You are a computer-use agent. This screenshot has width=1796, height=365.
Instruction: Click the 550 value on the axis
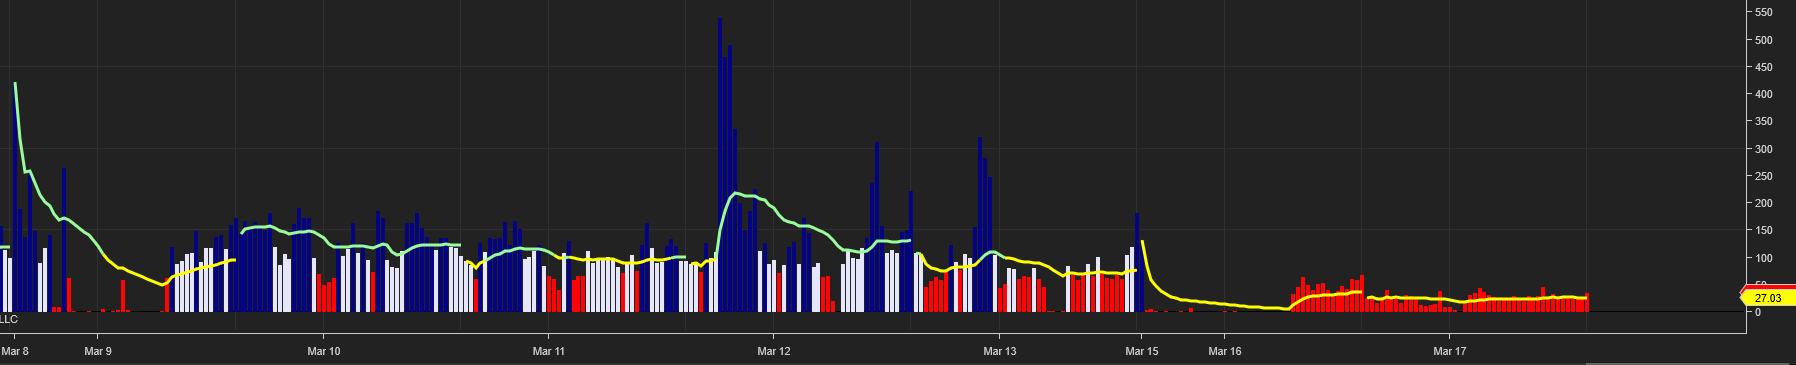tap(1764, 13)
